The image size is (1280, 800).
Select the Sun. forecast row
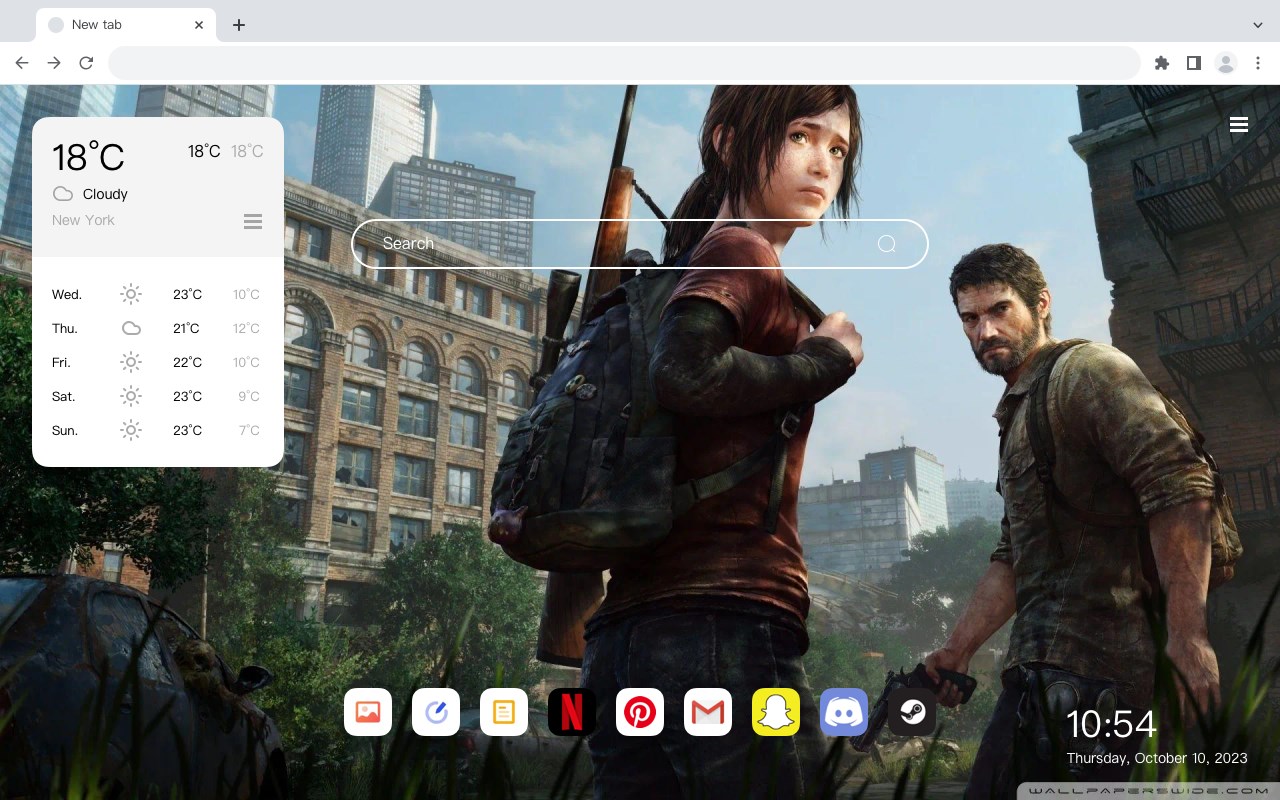coord(157,430)
